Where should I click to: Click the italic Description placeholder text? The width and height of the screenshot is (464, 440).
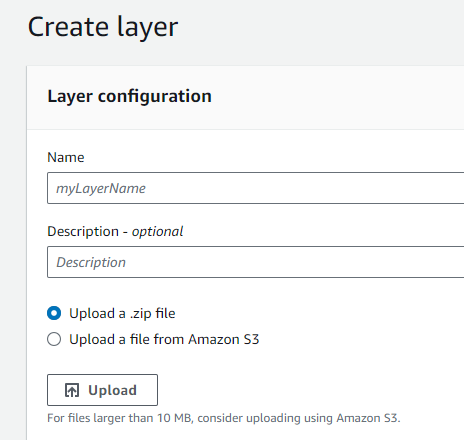pos(91,262)
